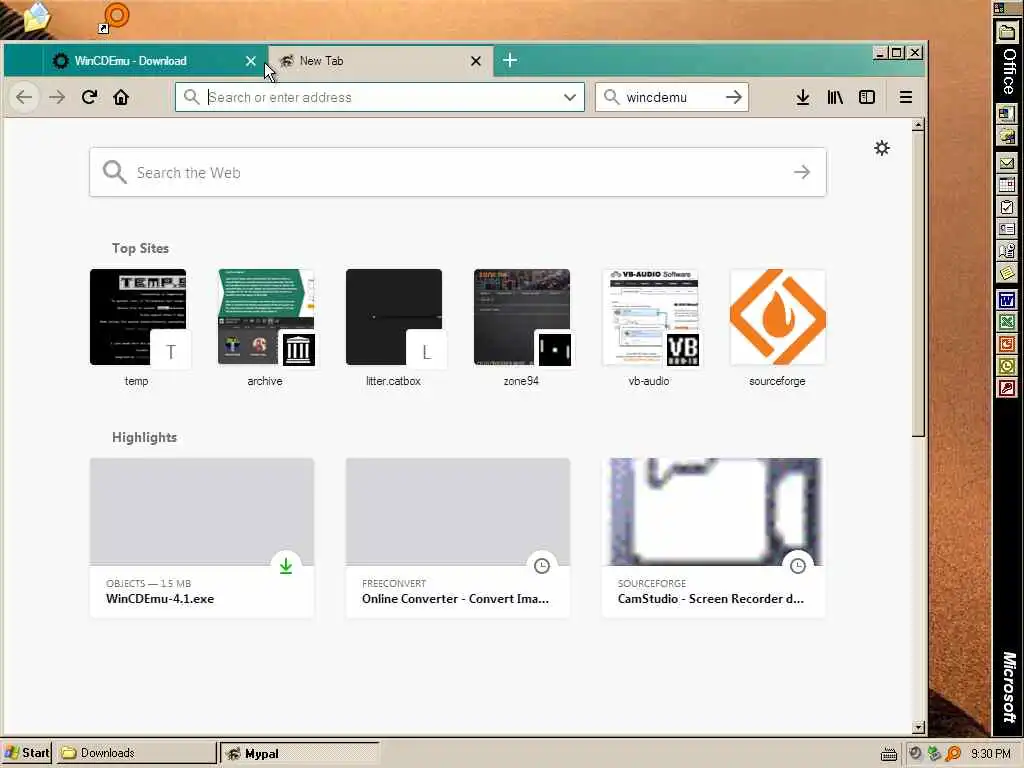The width and height of the screenshot is (1024, 768).
Task: Toggle the sidebar view icon
Action: tap(867, 97)
